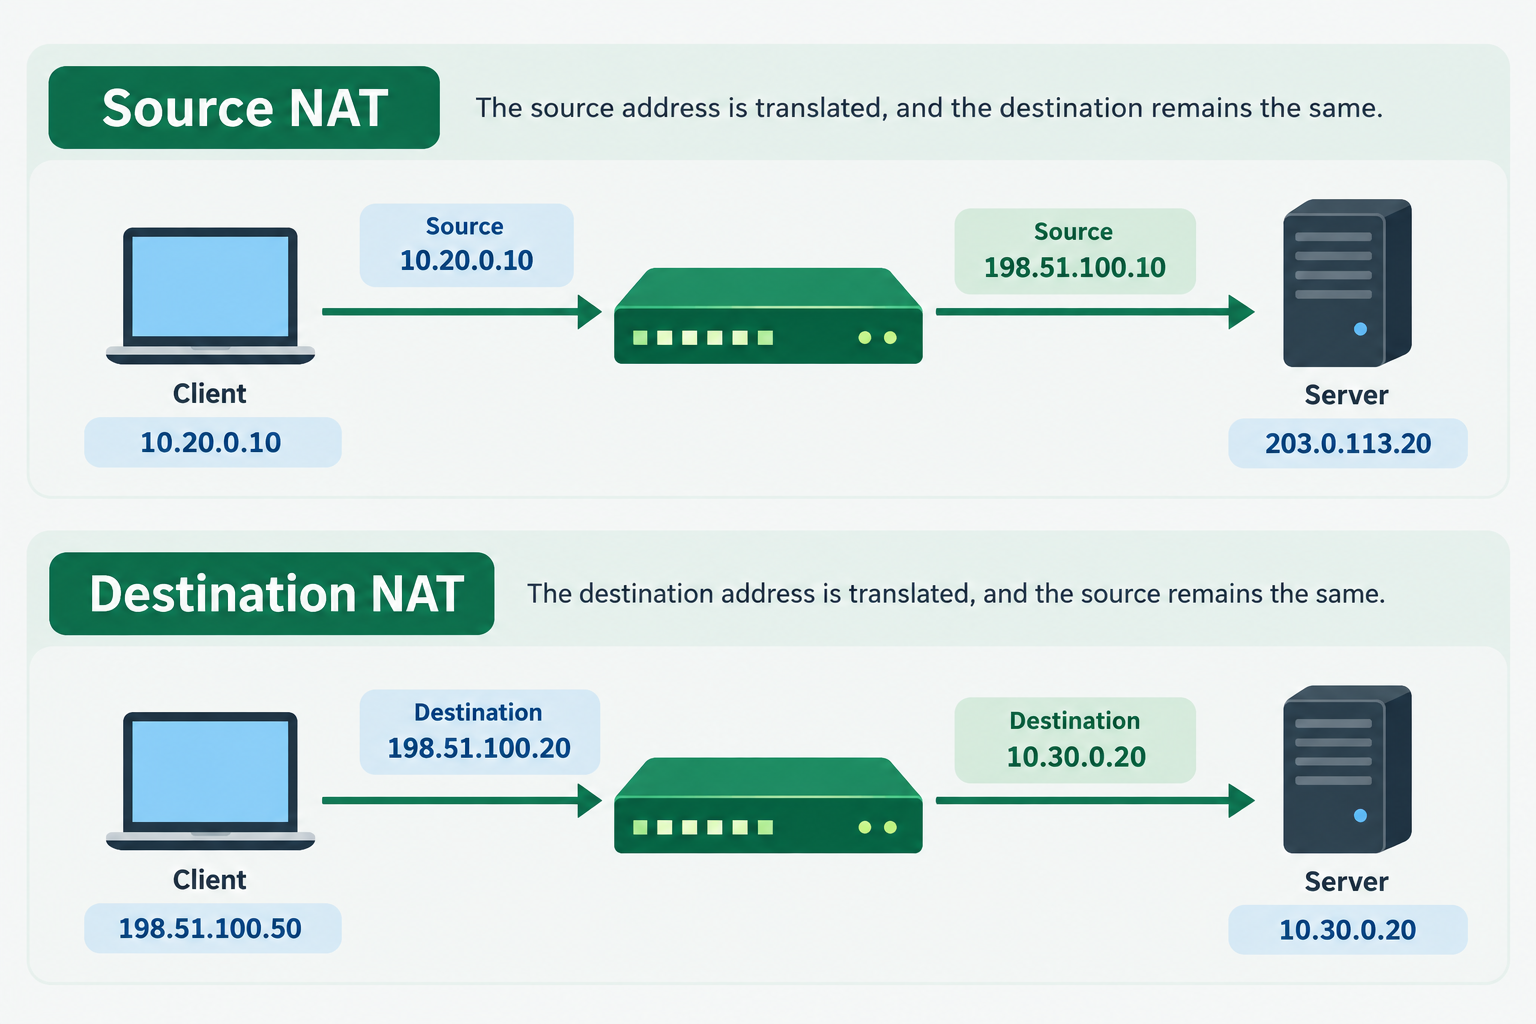Click client address 198.51.100.50

tap(212, 928)
